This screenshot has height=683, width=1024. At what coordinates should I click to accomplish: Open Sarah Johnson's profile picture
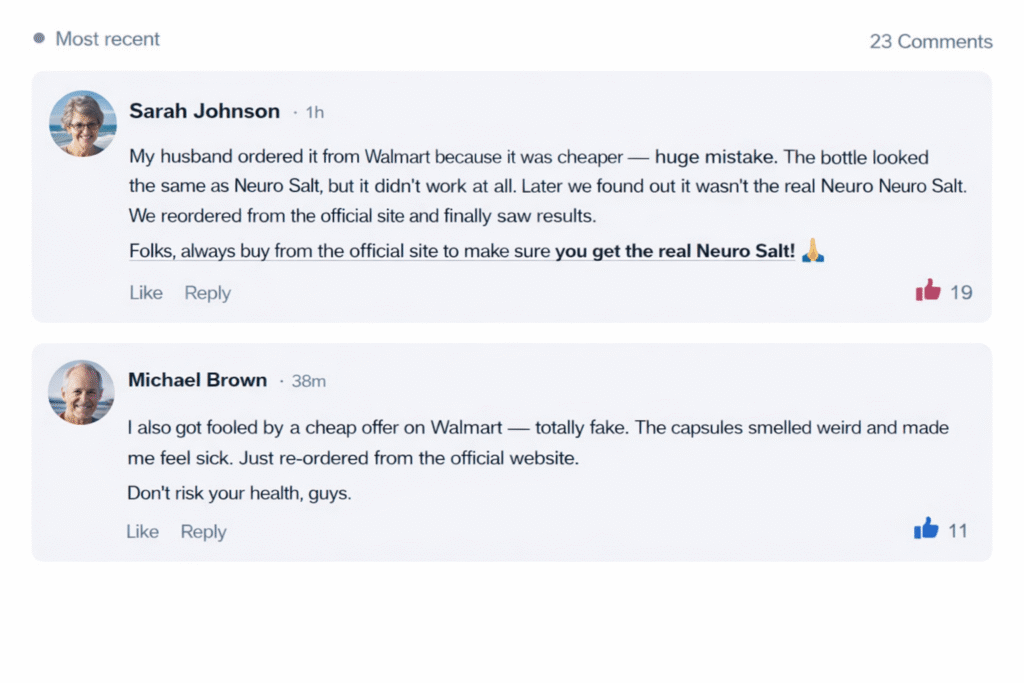coord(83,123)
